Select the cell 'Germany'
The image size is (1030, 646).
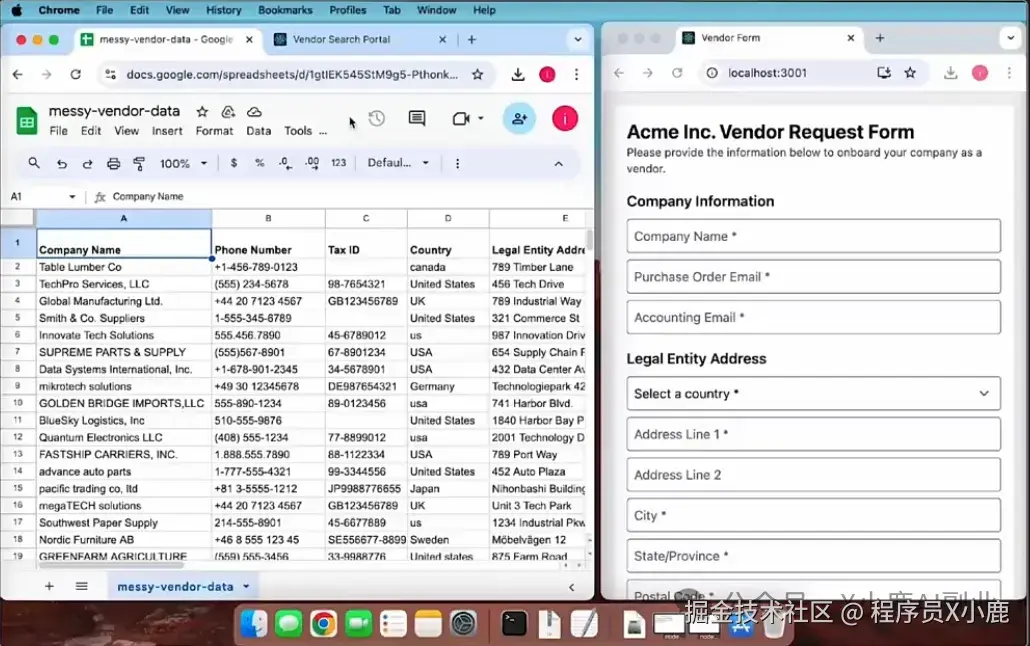(447, 386)
